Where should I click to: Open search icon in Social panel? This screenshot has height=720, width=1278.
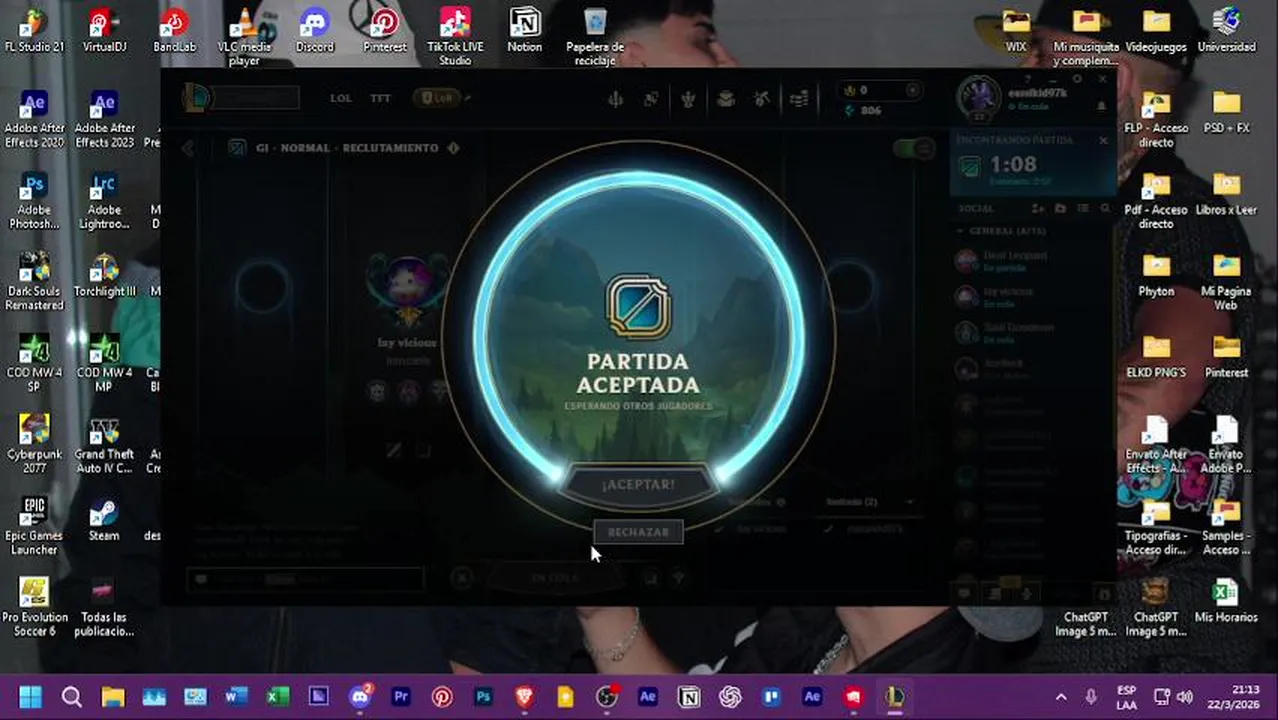[1105, 208]
